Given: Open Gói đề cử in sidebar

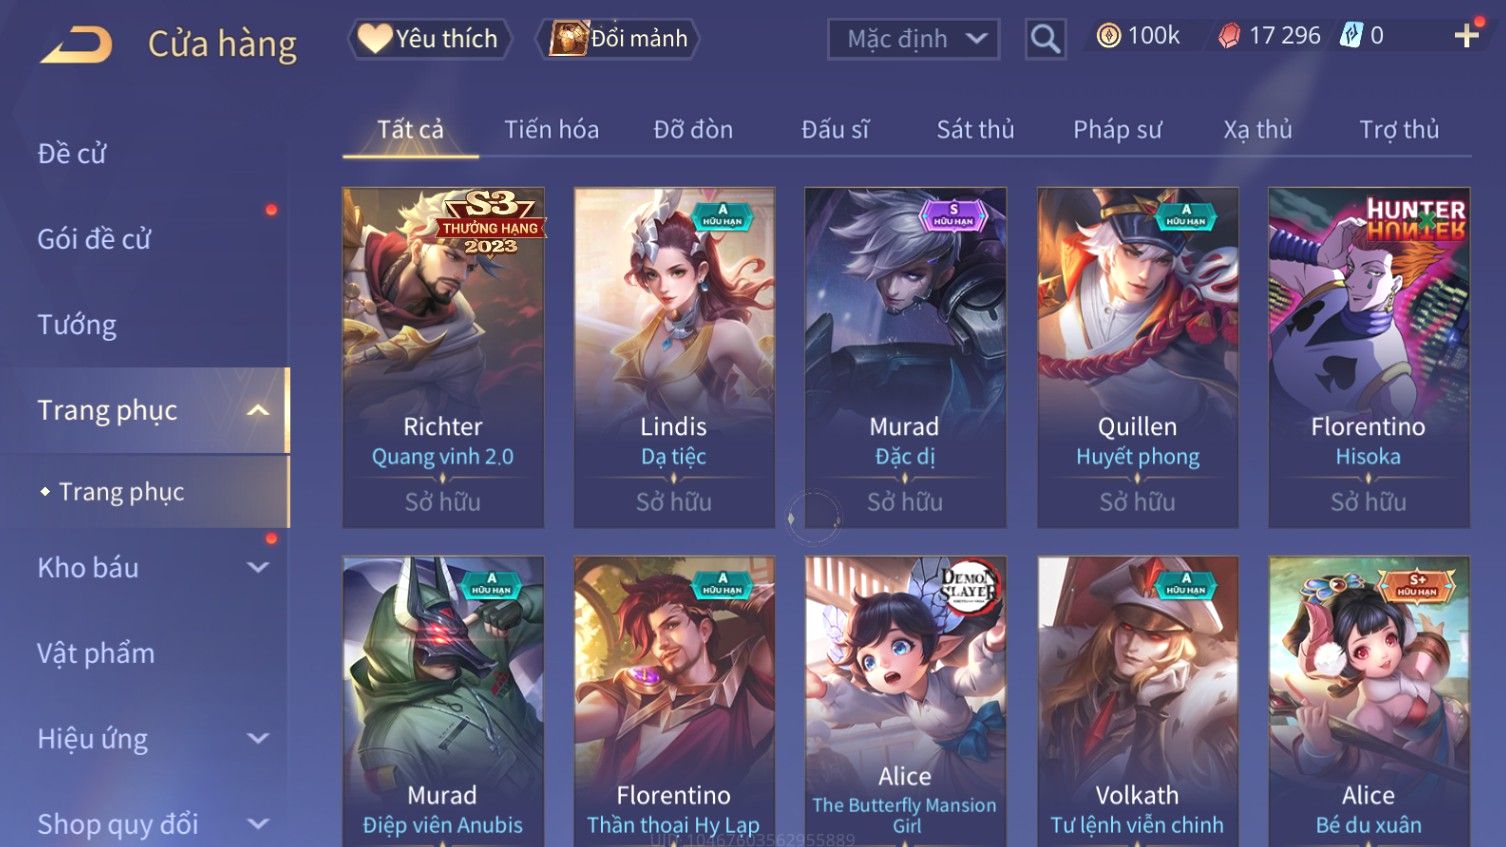Looking at the screenshot, I should click(x=94, y=239).
